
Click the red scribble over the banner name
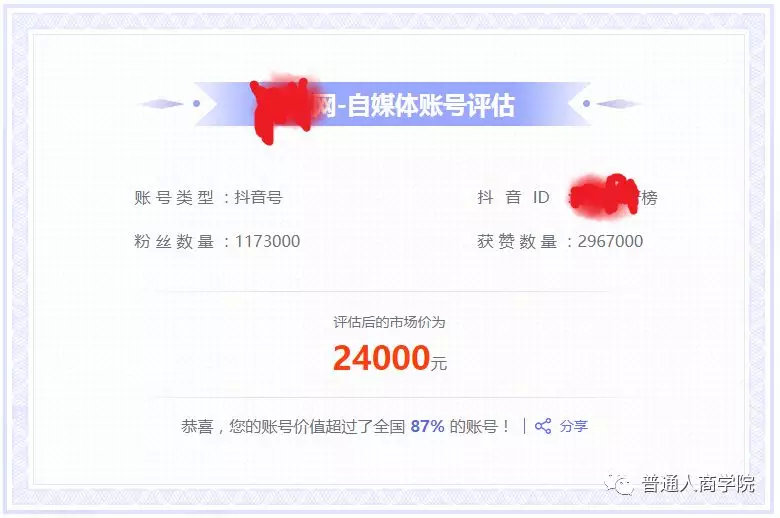[x=284, y=109]
